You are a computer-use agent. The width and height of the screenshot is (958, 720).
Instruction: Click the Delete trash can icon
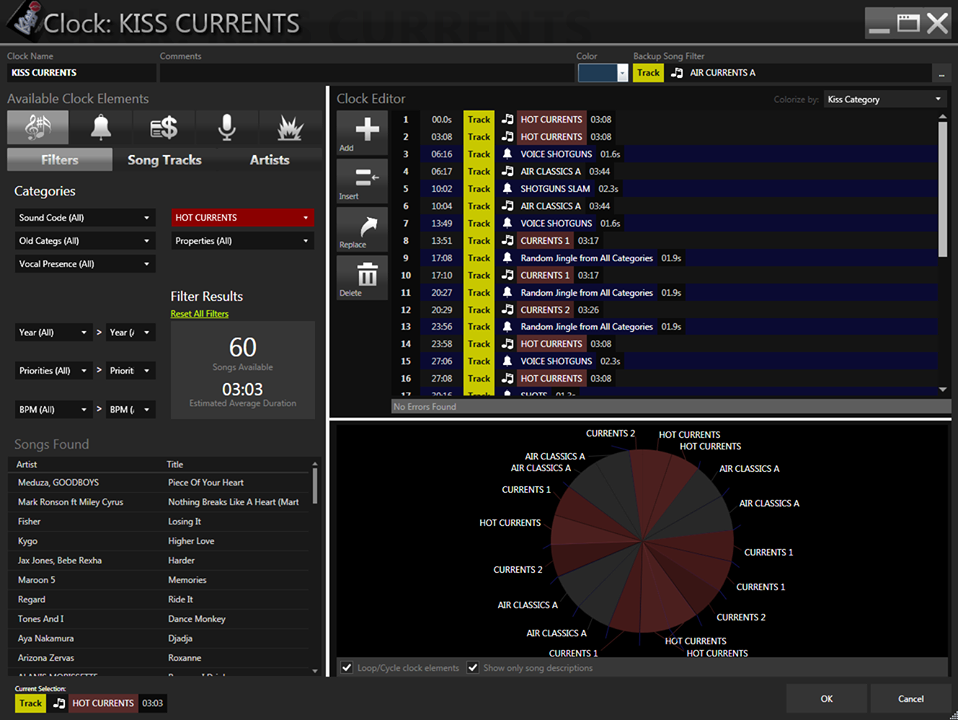pos(362,277)
